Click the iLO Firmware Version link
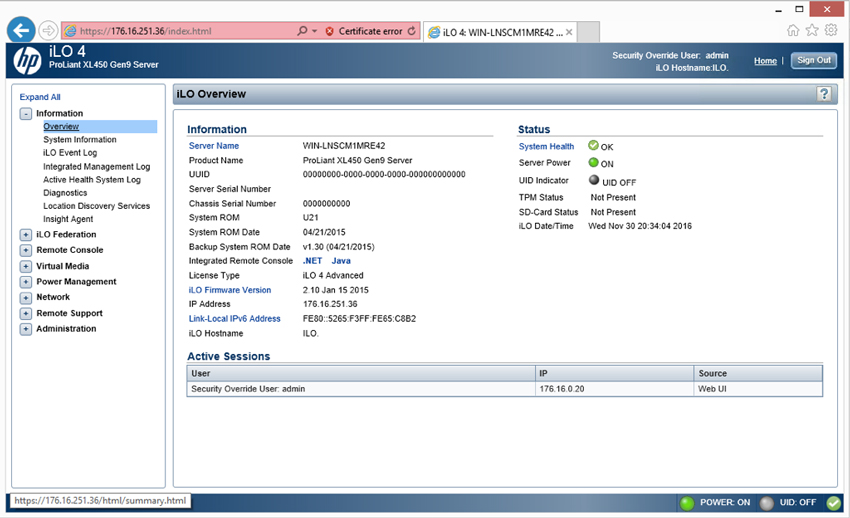The width and height of the screenshot is (850, 518). (230, 290)
